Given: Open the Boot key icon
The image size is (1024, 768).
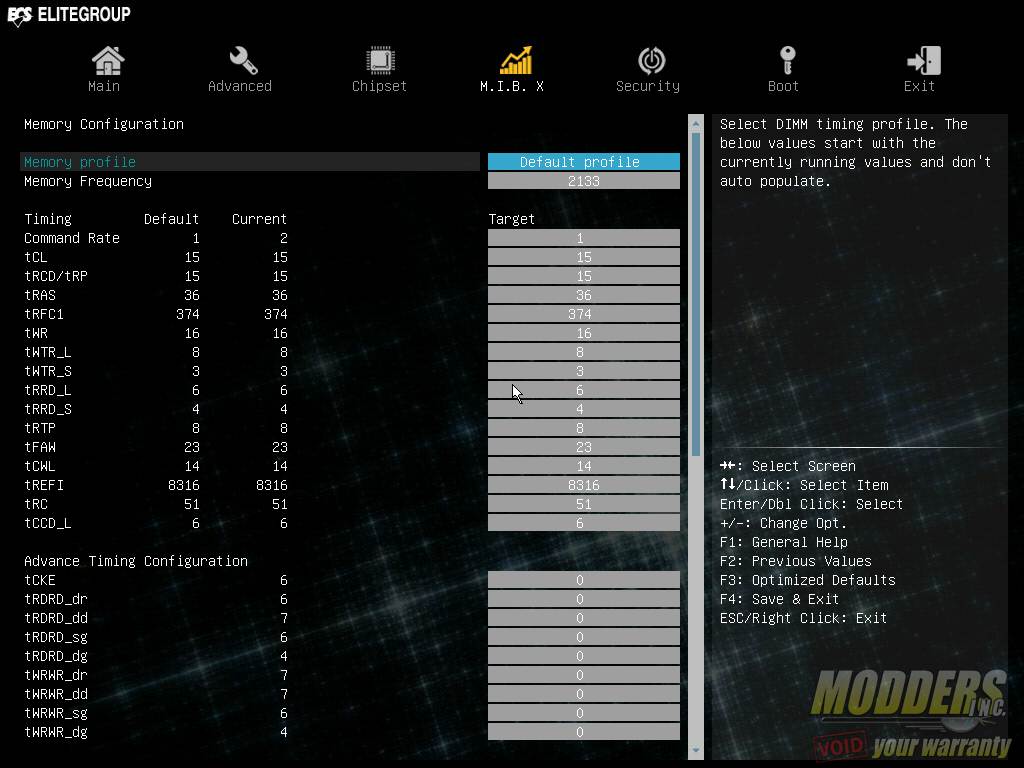Looking at the screenshot, I should point(787,61).
